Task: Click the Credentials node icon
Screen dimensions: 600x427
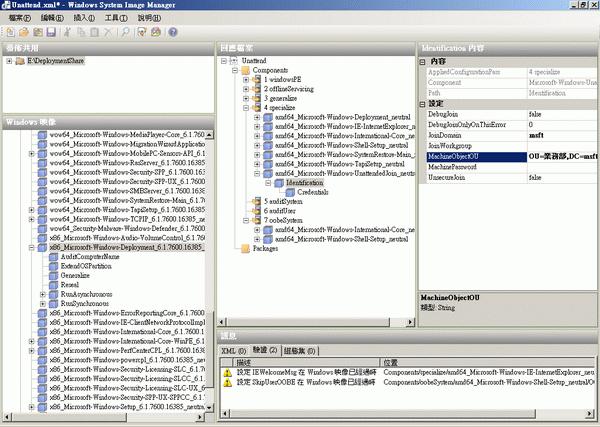Action: [290, 192]
